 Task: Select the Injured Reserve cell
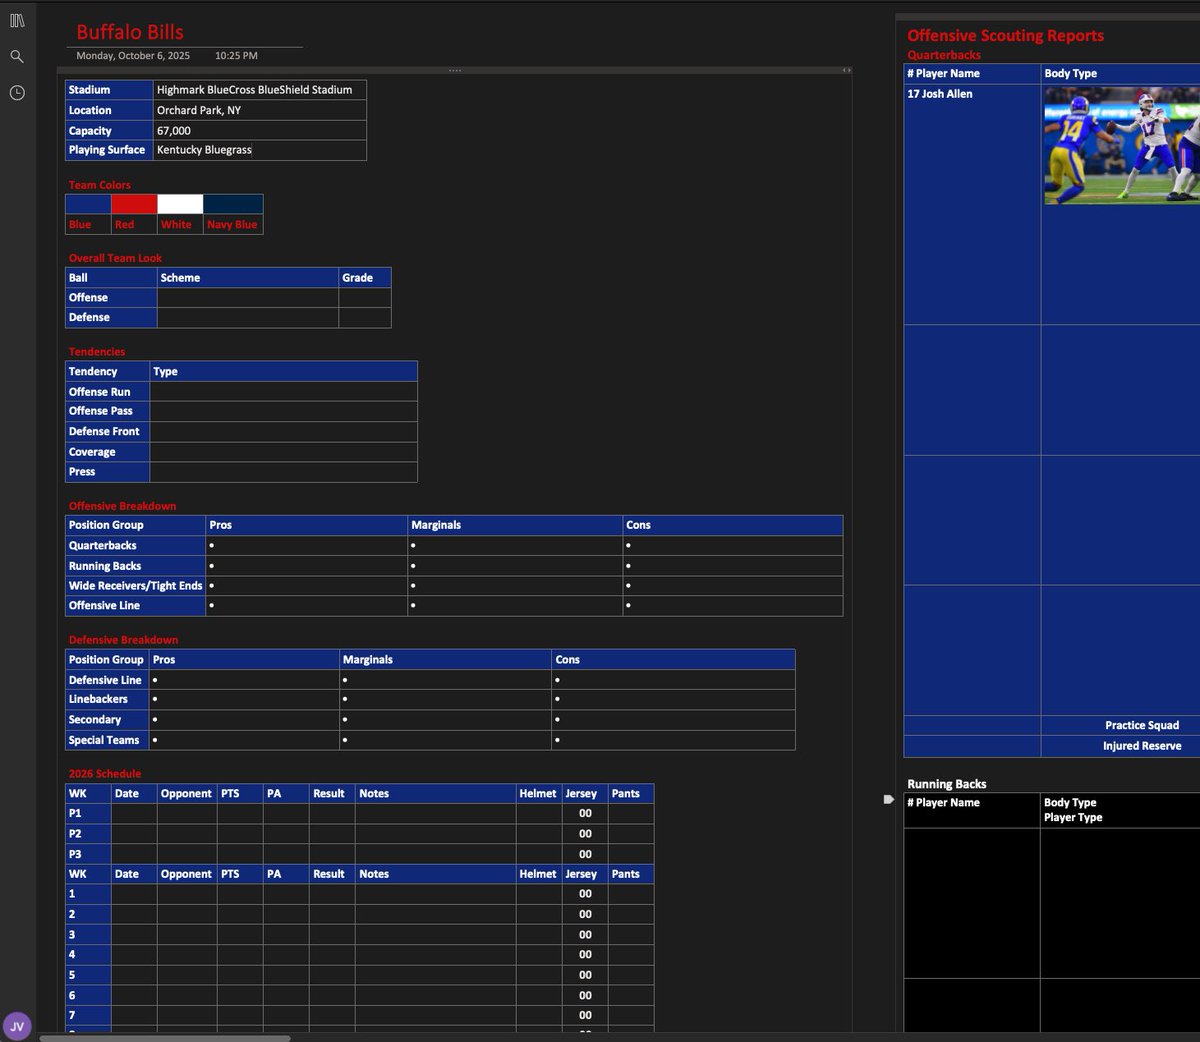click(x=1120, y=746)
